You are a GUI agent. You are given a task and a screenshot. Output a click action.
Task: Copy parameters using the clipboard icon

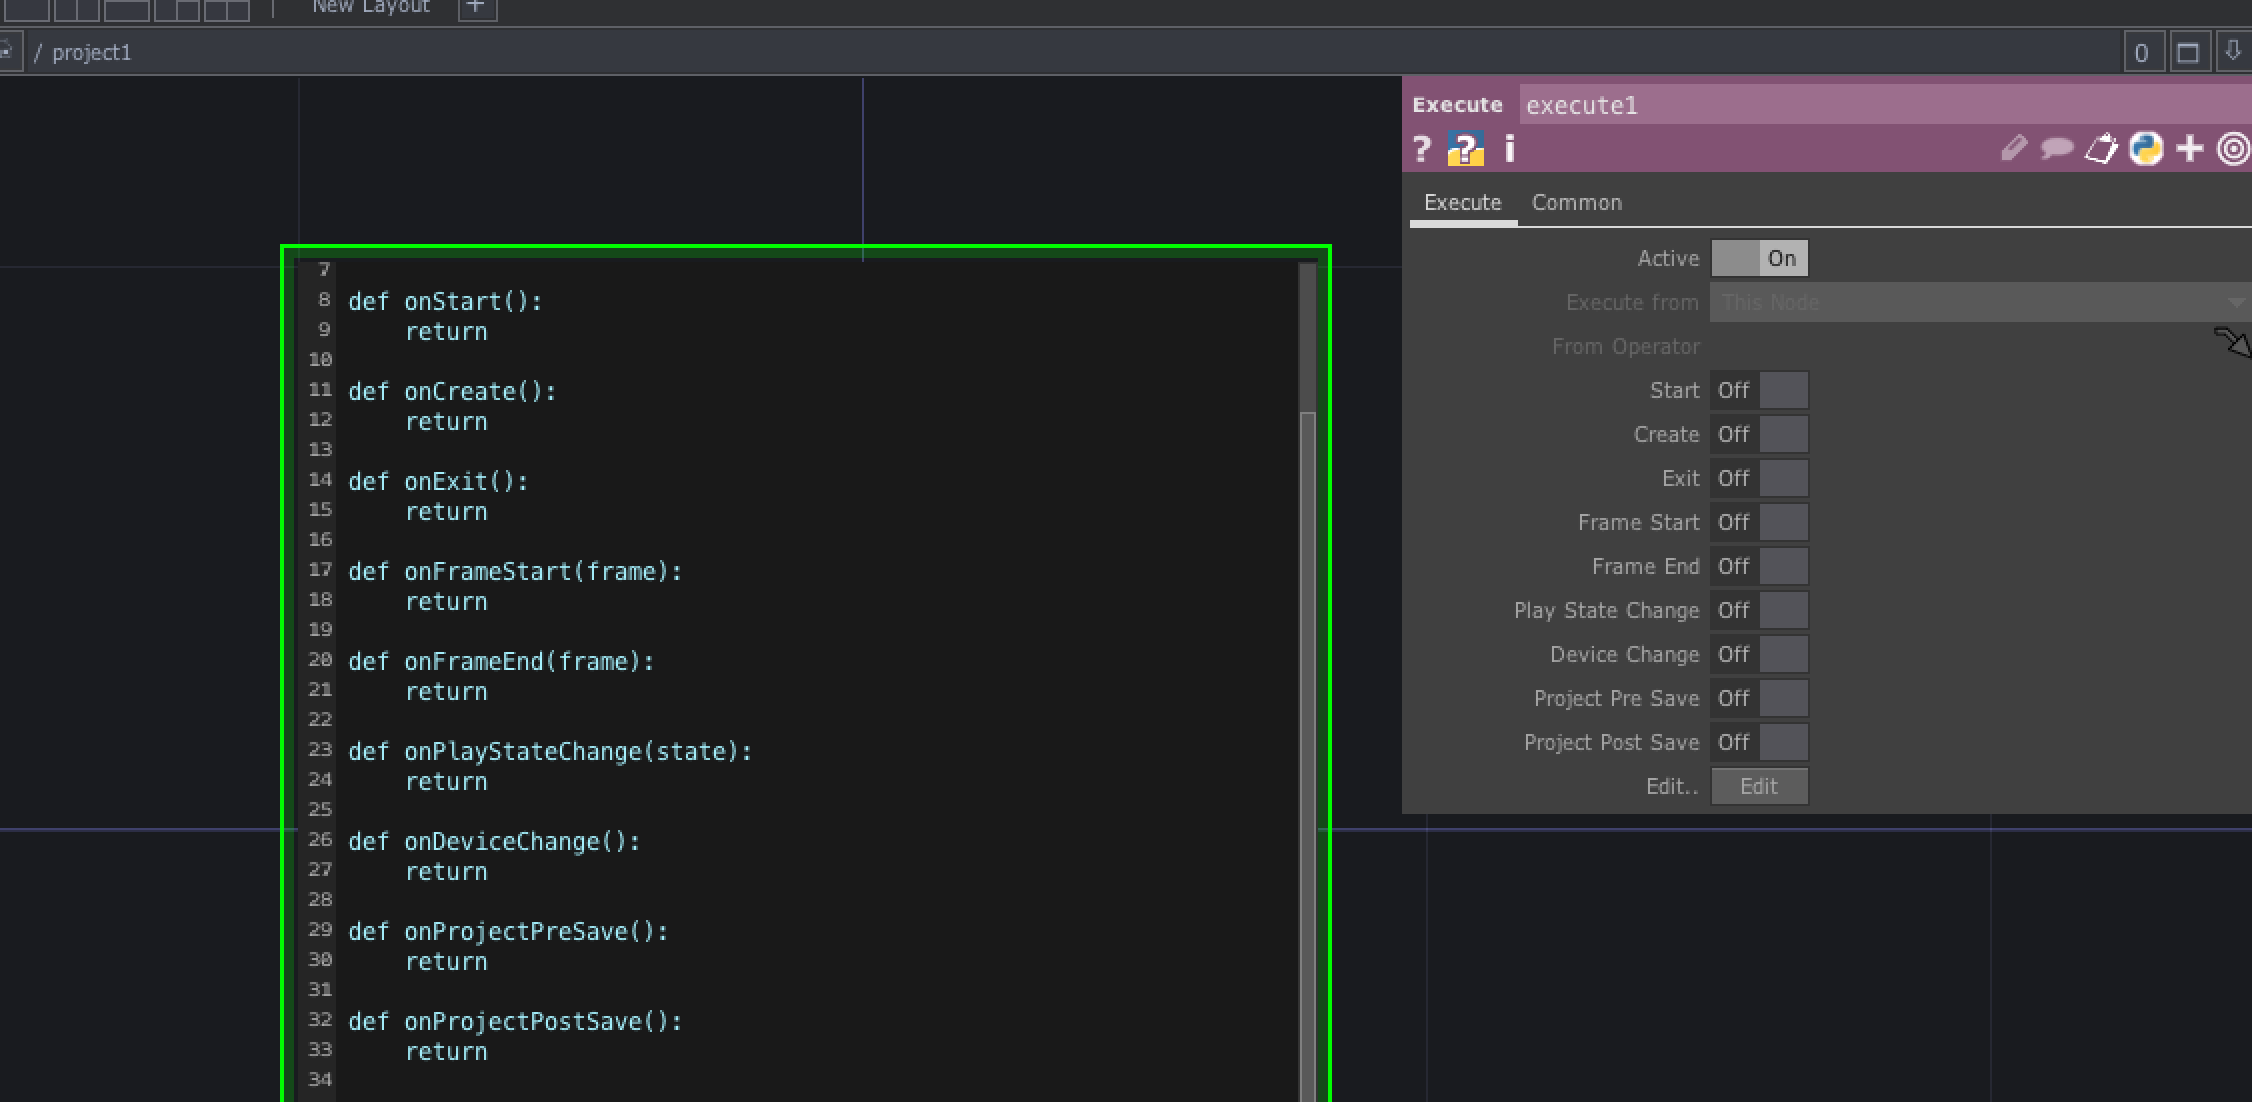pos(2100,148)
